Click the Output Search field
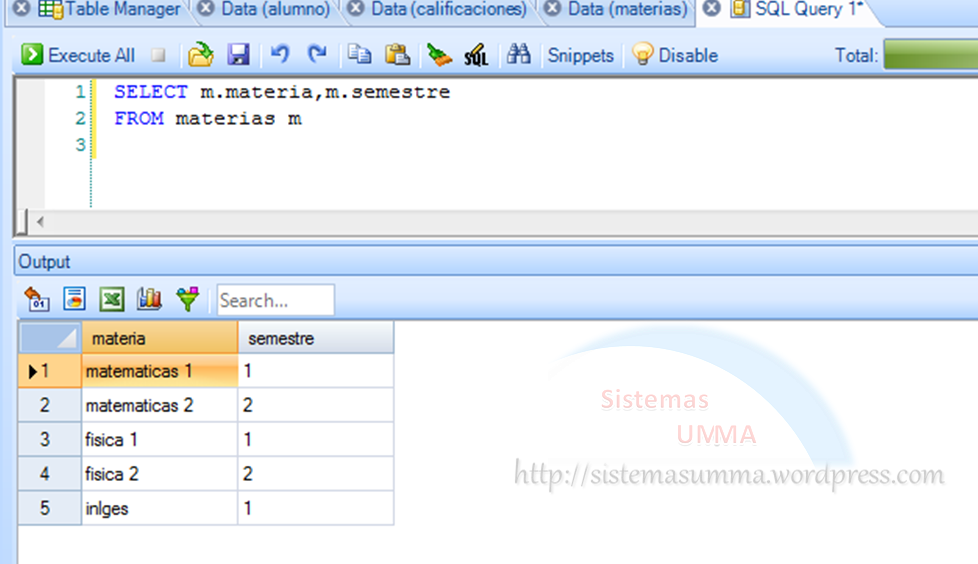 coord(275,300)
